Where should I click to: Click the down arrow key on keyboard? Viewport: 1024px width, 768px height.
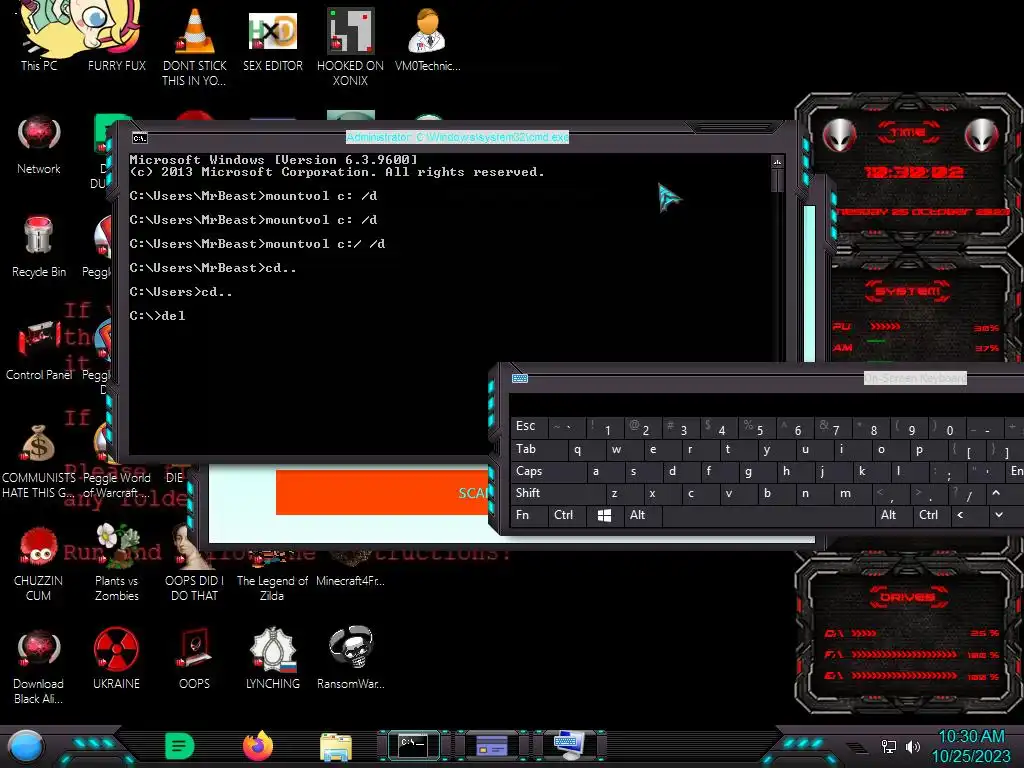(x=1002, y=515)
